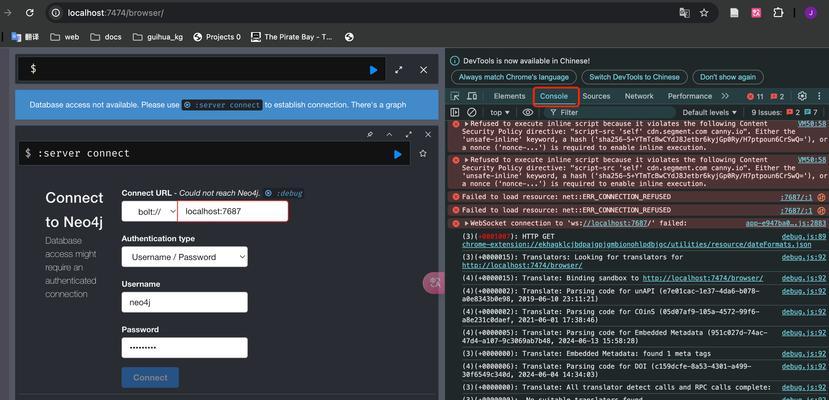Rerun the :server connect command
Viewport: 829px width, 400px height.
(x=398, y=154)
